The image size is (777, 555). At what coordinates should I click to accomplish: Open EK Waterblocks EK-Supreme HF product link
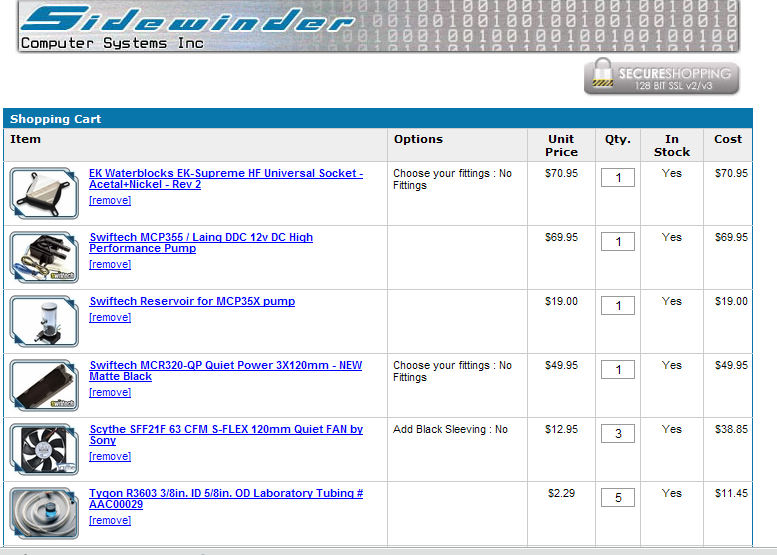[226, 179]
